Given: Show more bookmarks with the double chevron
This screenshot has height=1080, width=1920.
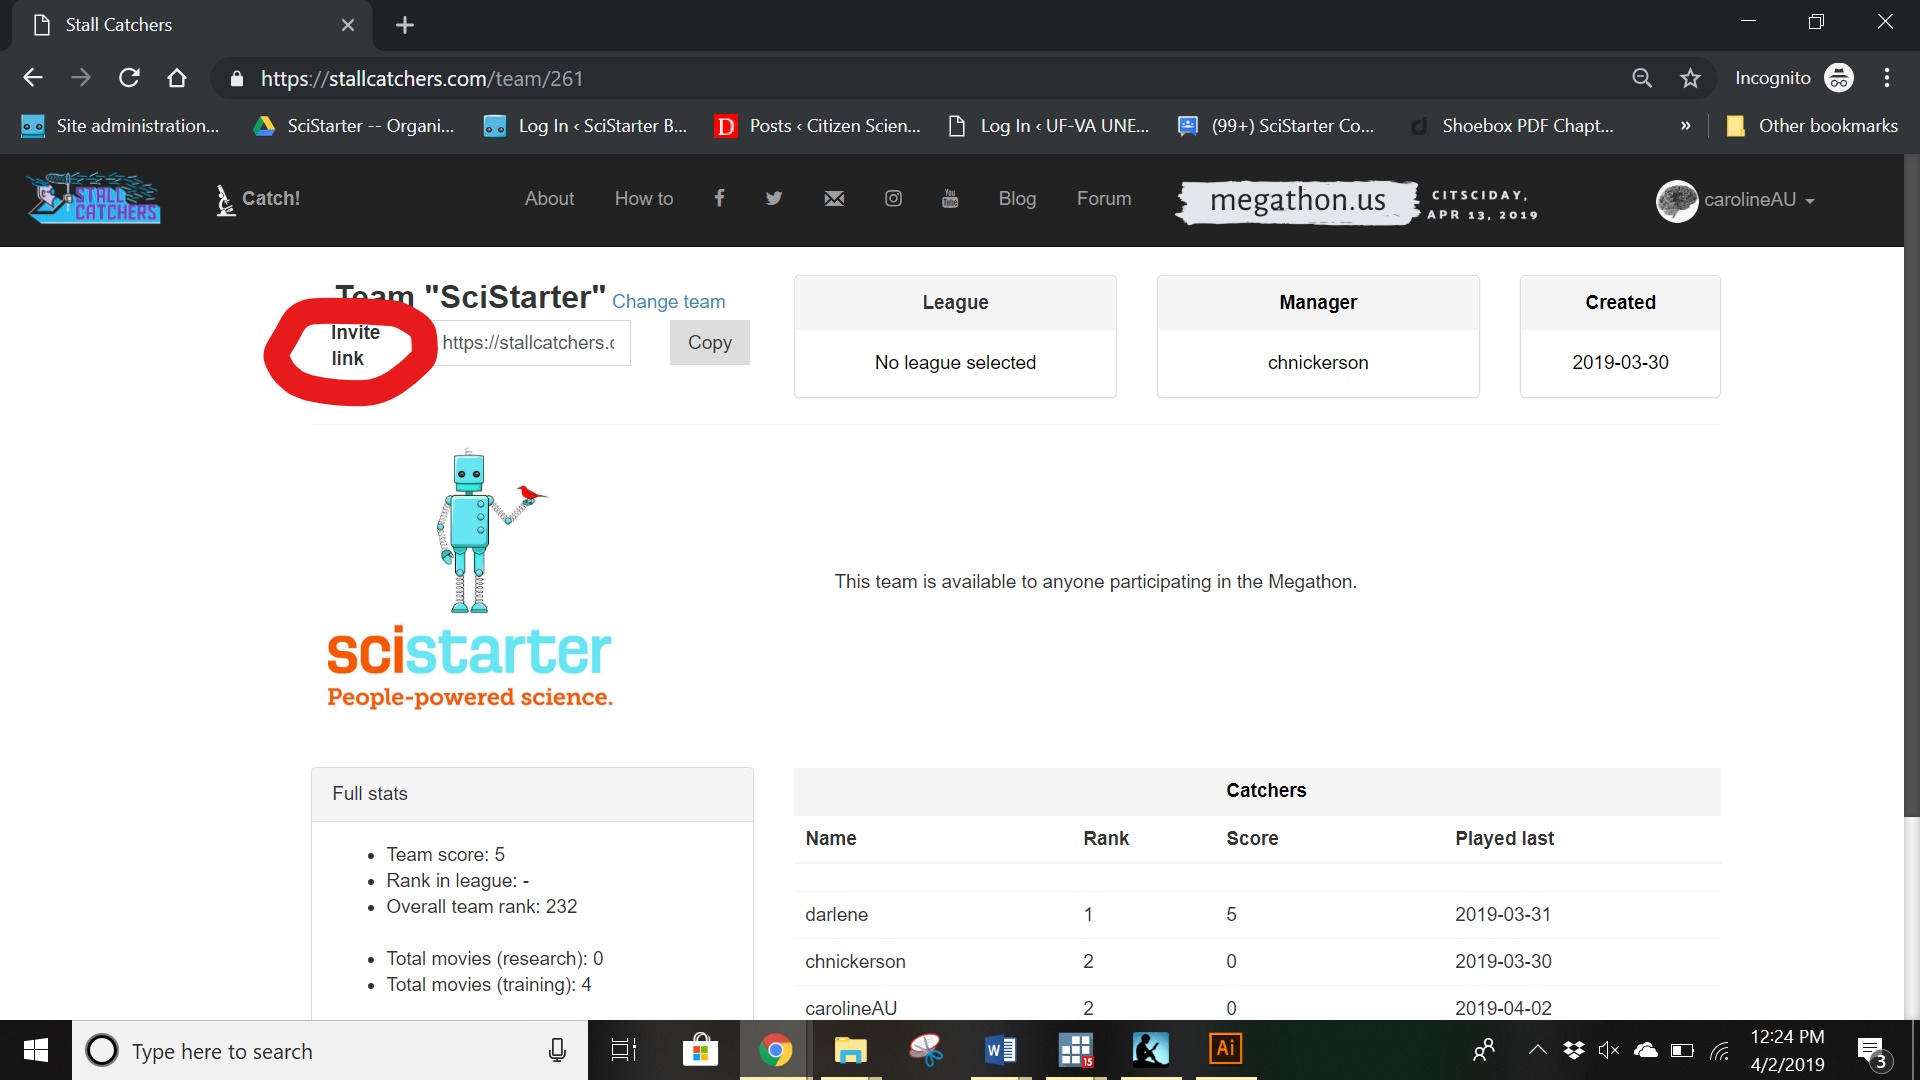Looking at the screenshot, I should click(1686, 126).
